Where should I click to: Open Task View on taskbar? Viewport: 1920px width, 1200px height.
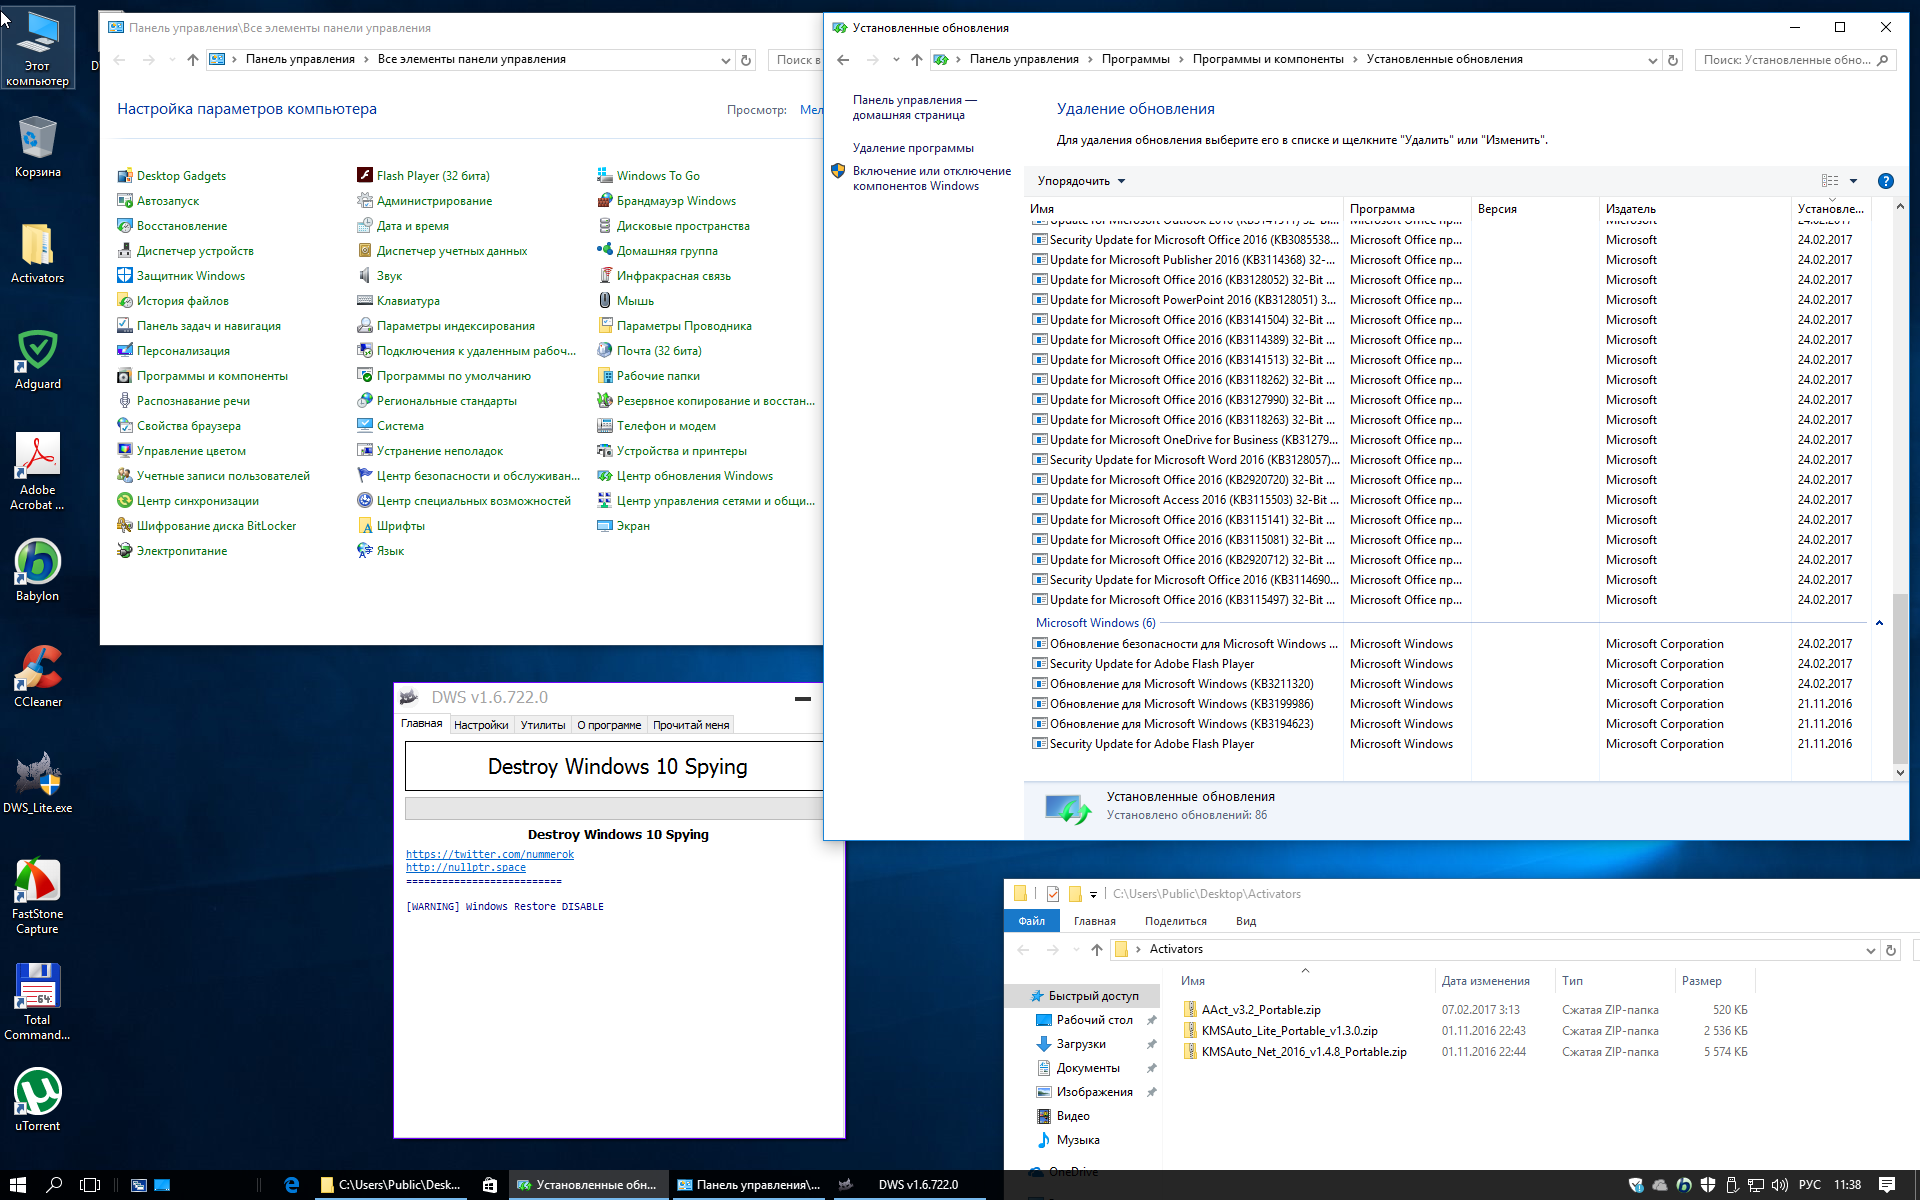pos(90,1185)
